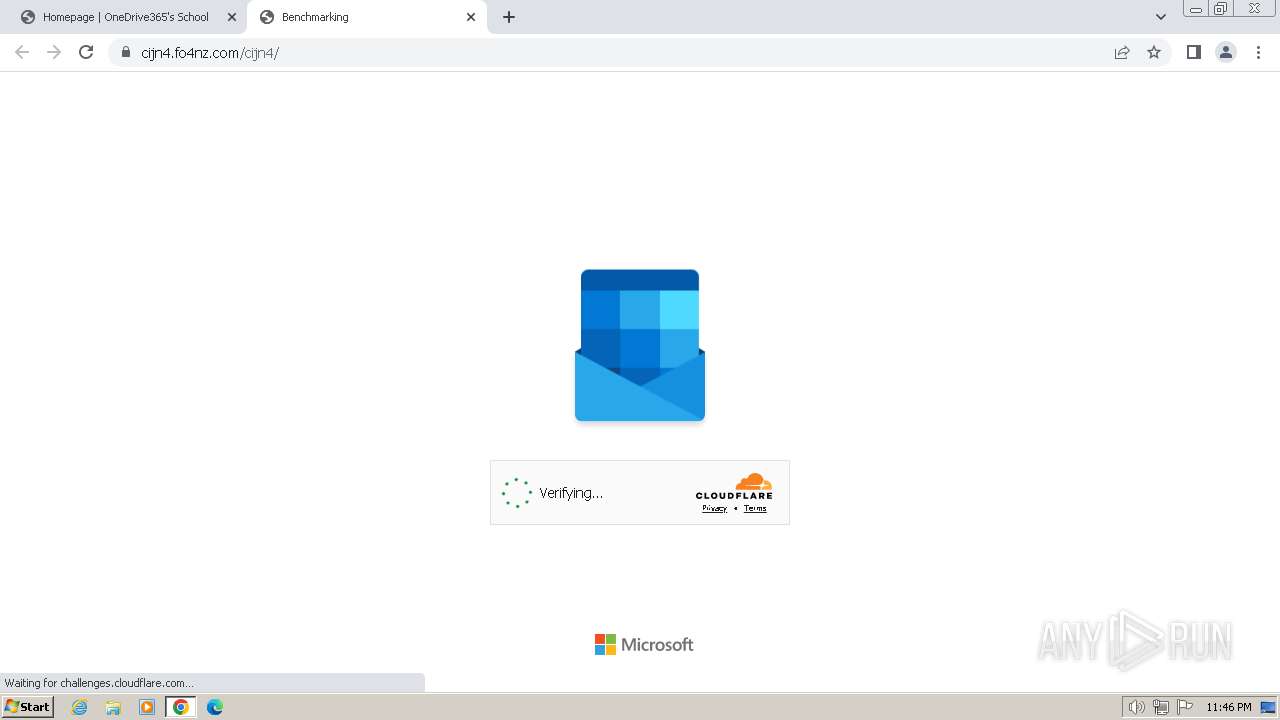Click the Outlook envelope logo
The image size is (1280, 720).
(640, 345)
